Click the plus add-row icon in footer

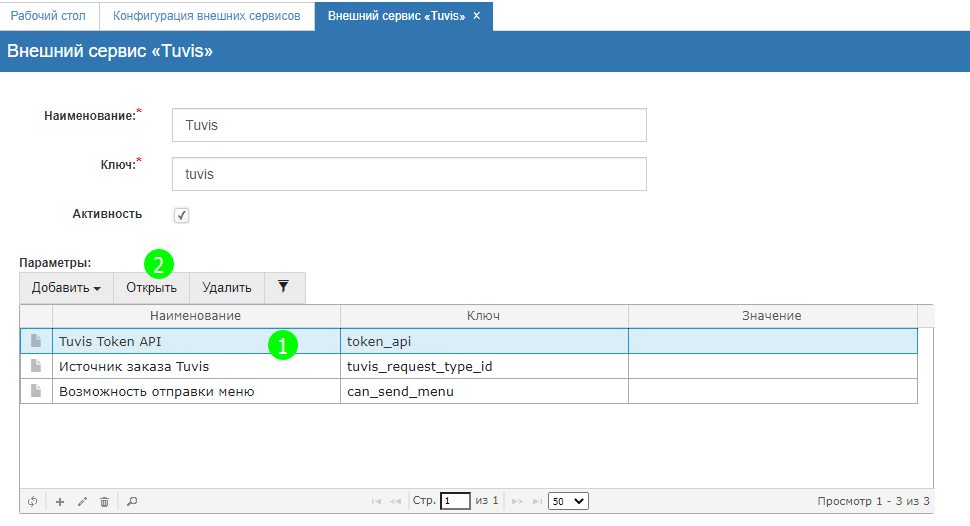[59, 501]
